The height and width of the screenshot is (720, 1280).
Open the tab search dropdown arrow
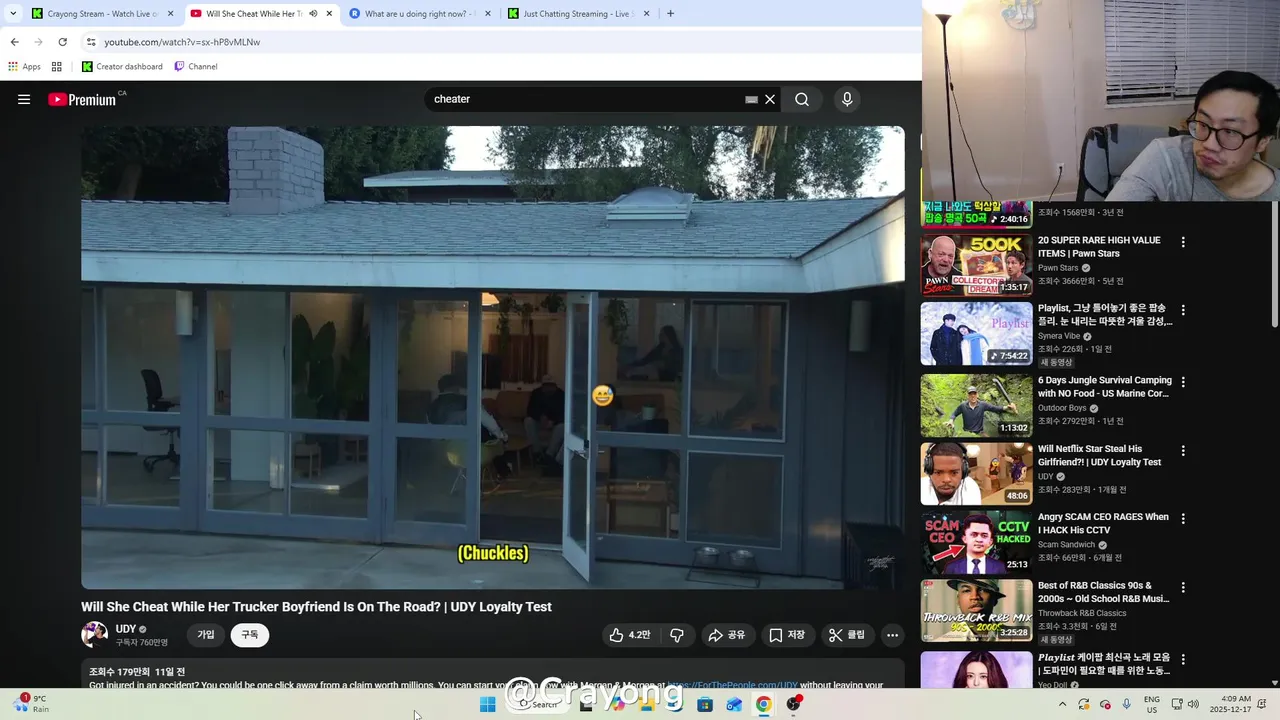pyautogui.click(x=12, y=14)
